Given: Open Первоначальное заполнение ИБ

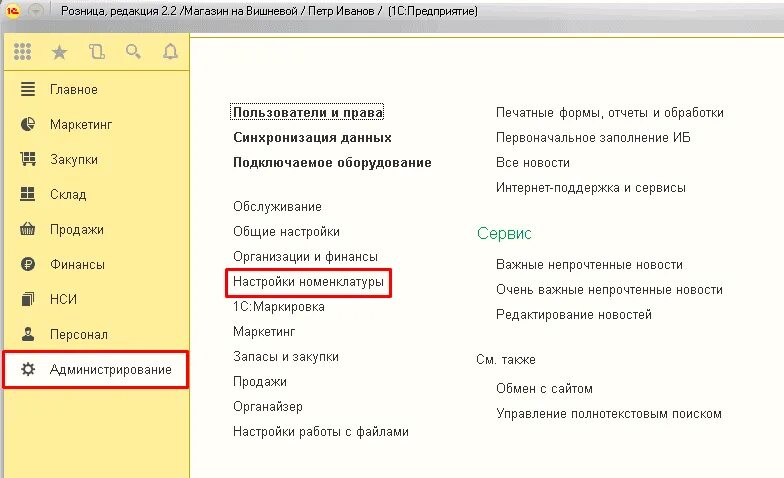Looking at the screenshot, I should [x=593, y=138].
